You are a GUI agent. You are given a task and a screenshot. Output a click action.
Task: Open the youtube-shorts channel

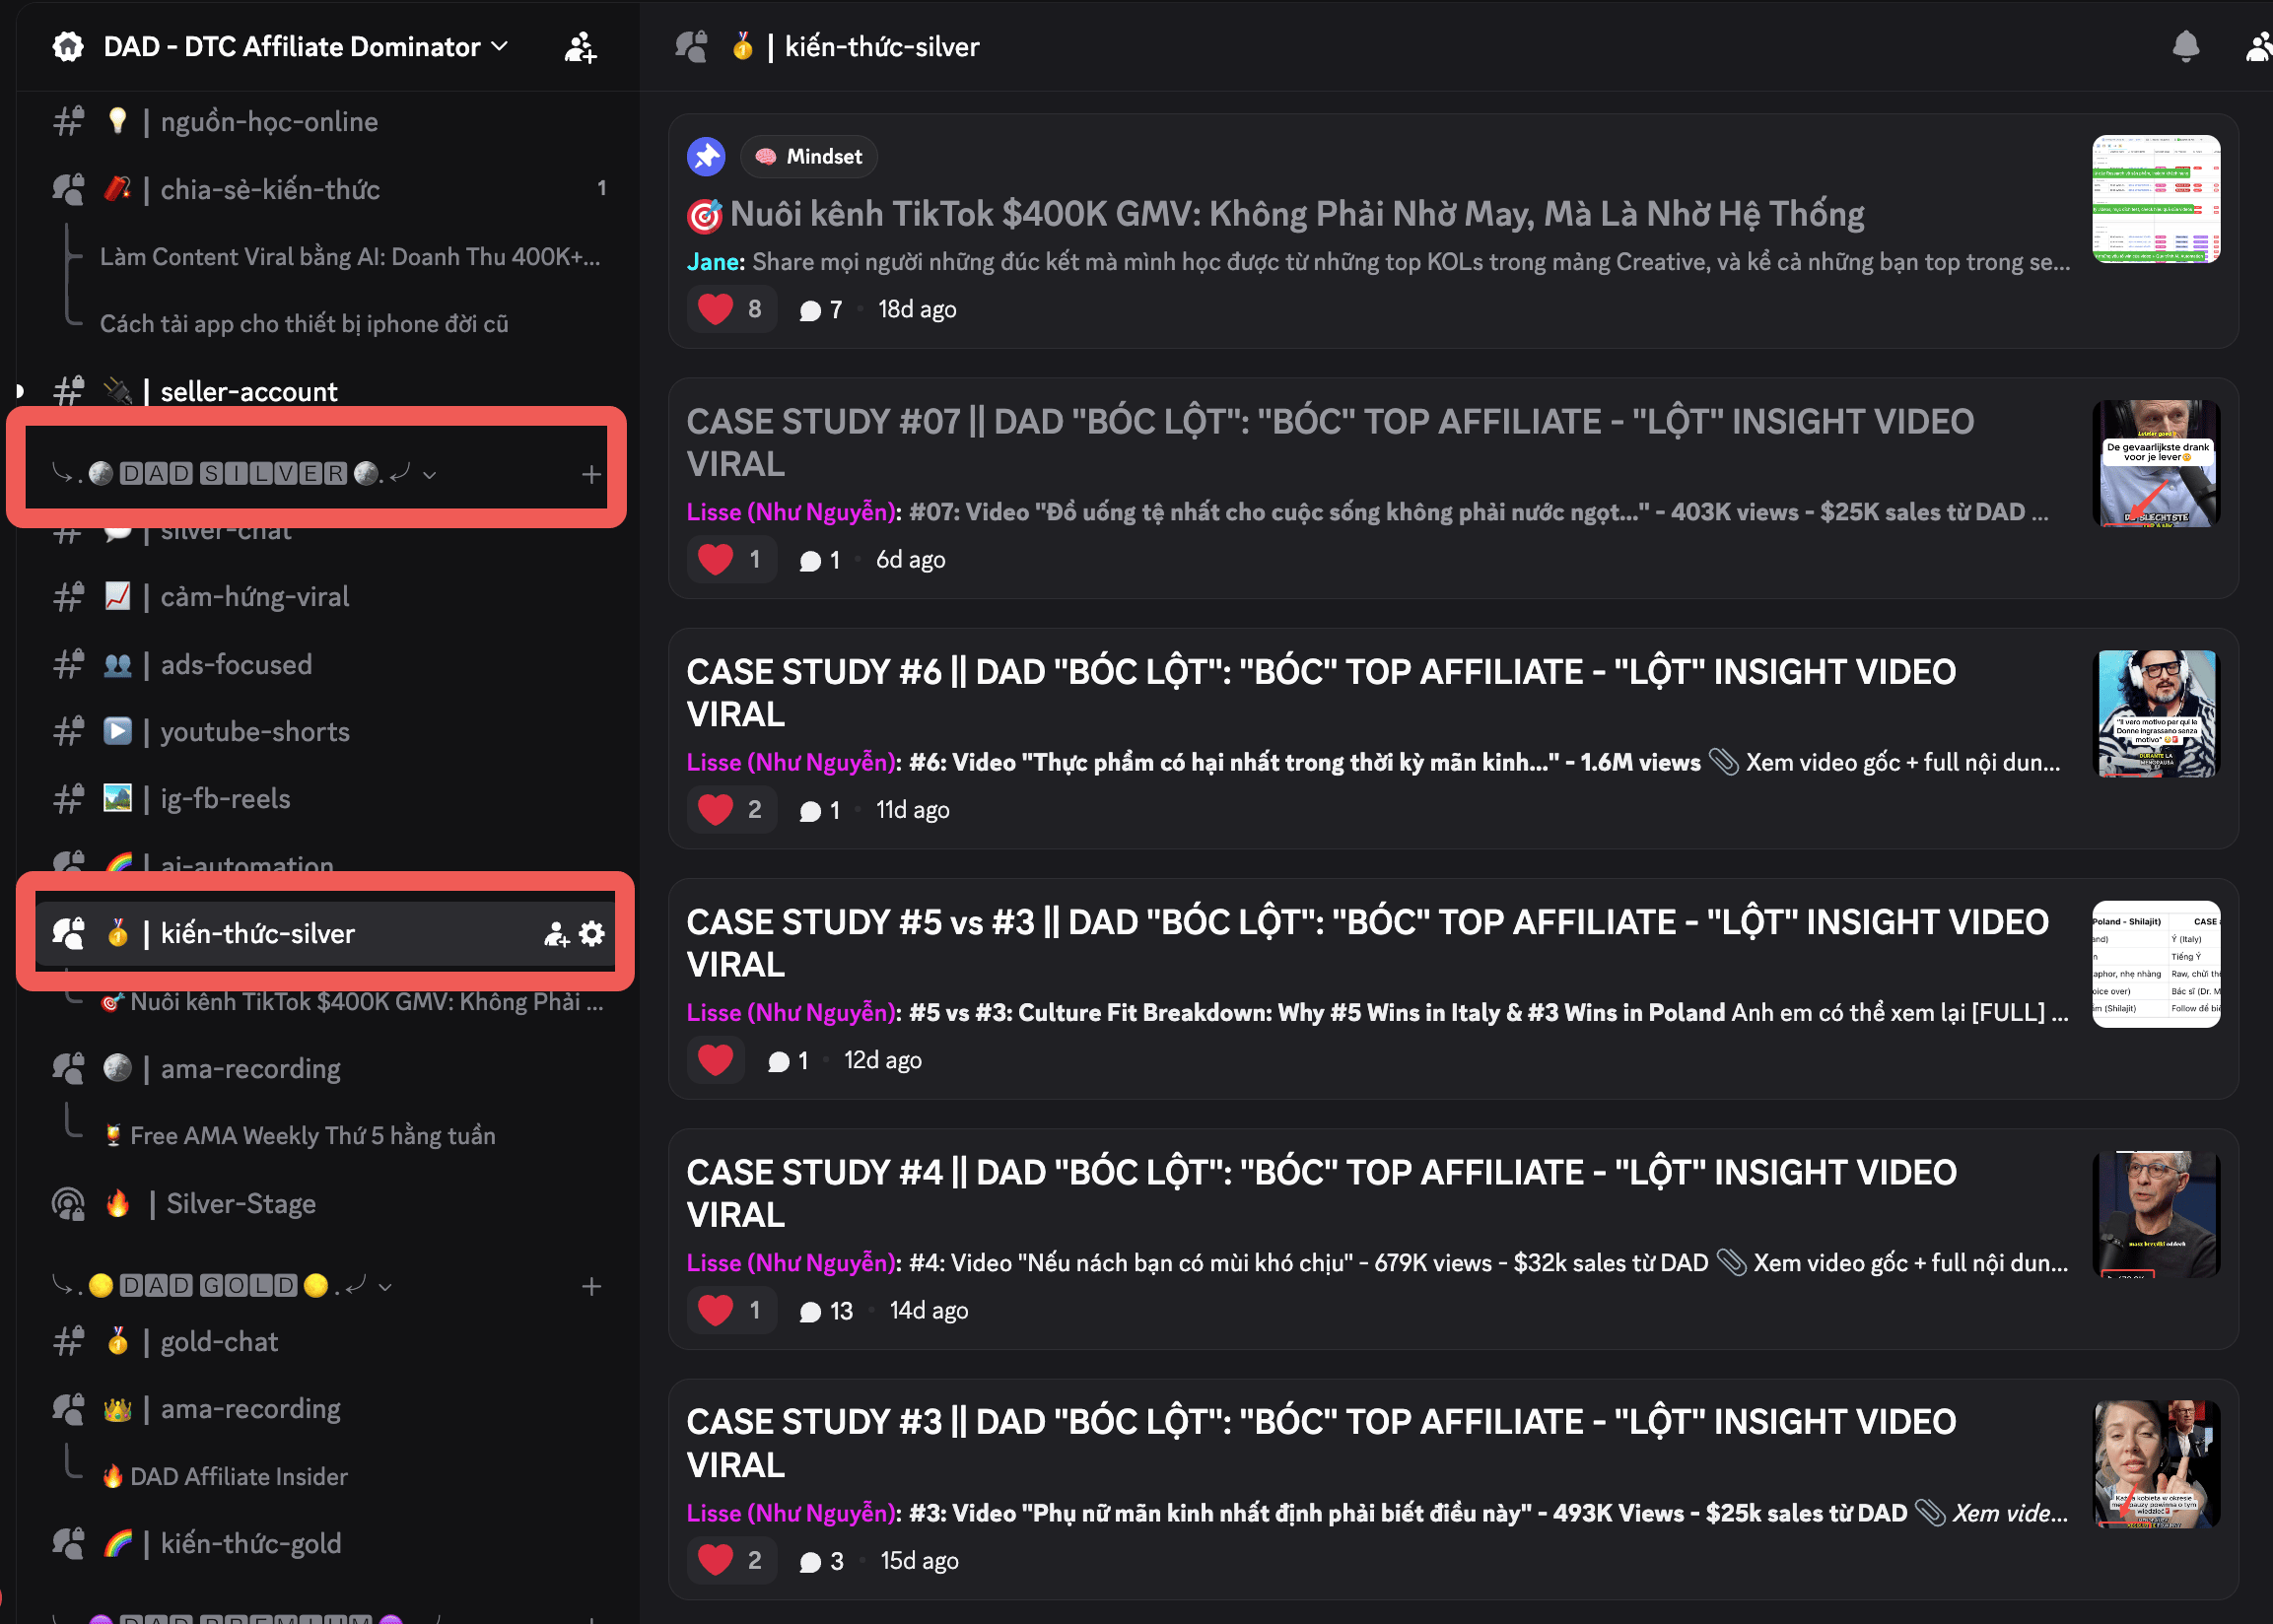pyautogui.click(x=255, y=732)
